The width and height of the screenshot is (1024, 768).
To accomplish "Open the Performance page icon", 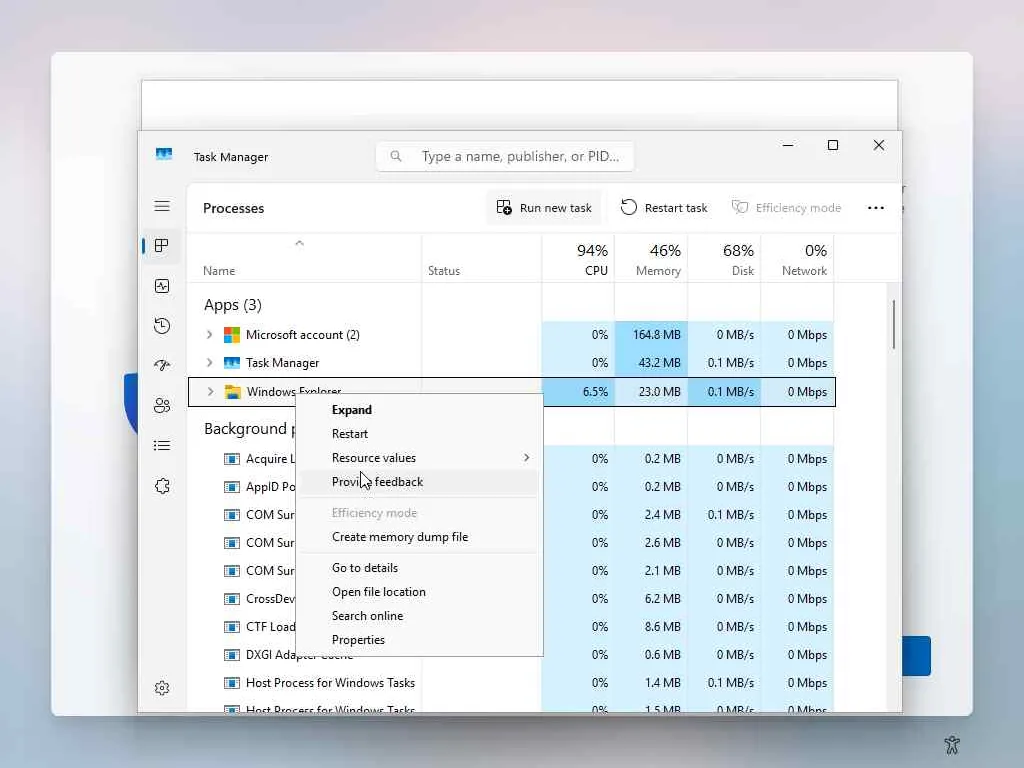I will click(x=162, y=286).
